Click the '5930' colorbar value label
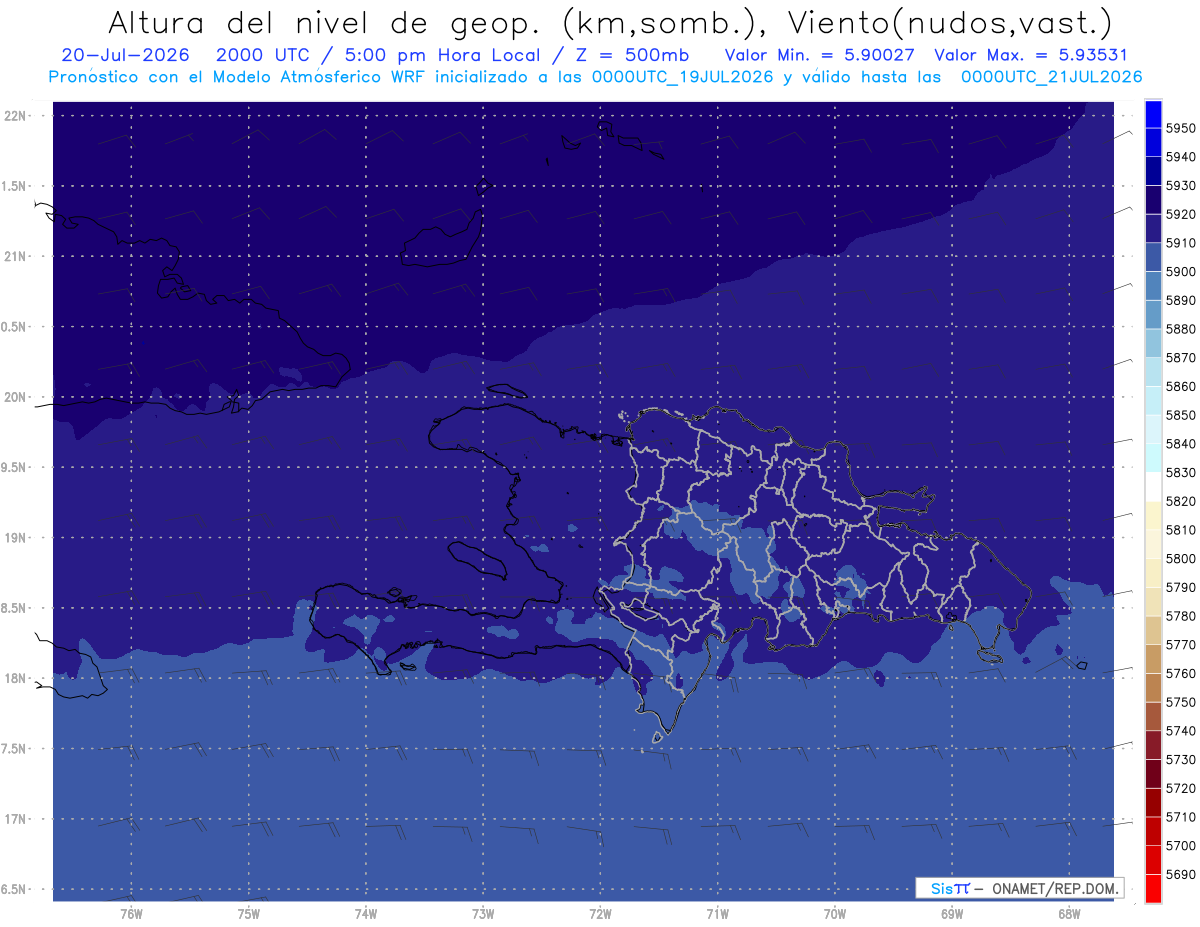1200x927 pixels. tap(1181, 185)
